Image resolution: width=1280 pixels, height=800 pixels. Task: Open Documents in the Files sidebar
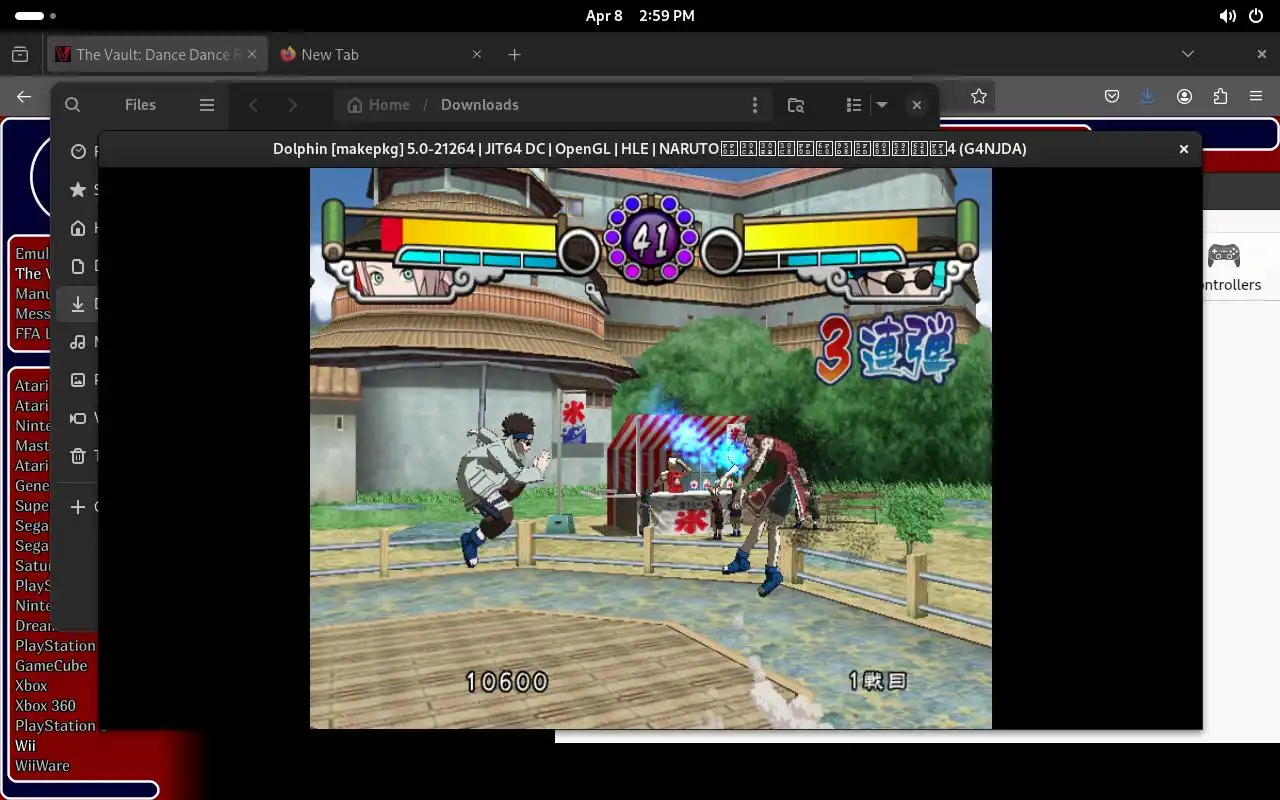click(78, 266)
